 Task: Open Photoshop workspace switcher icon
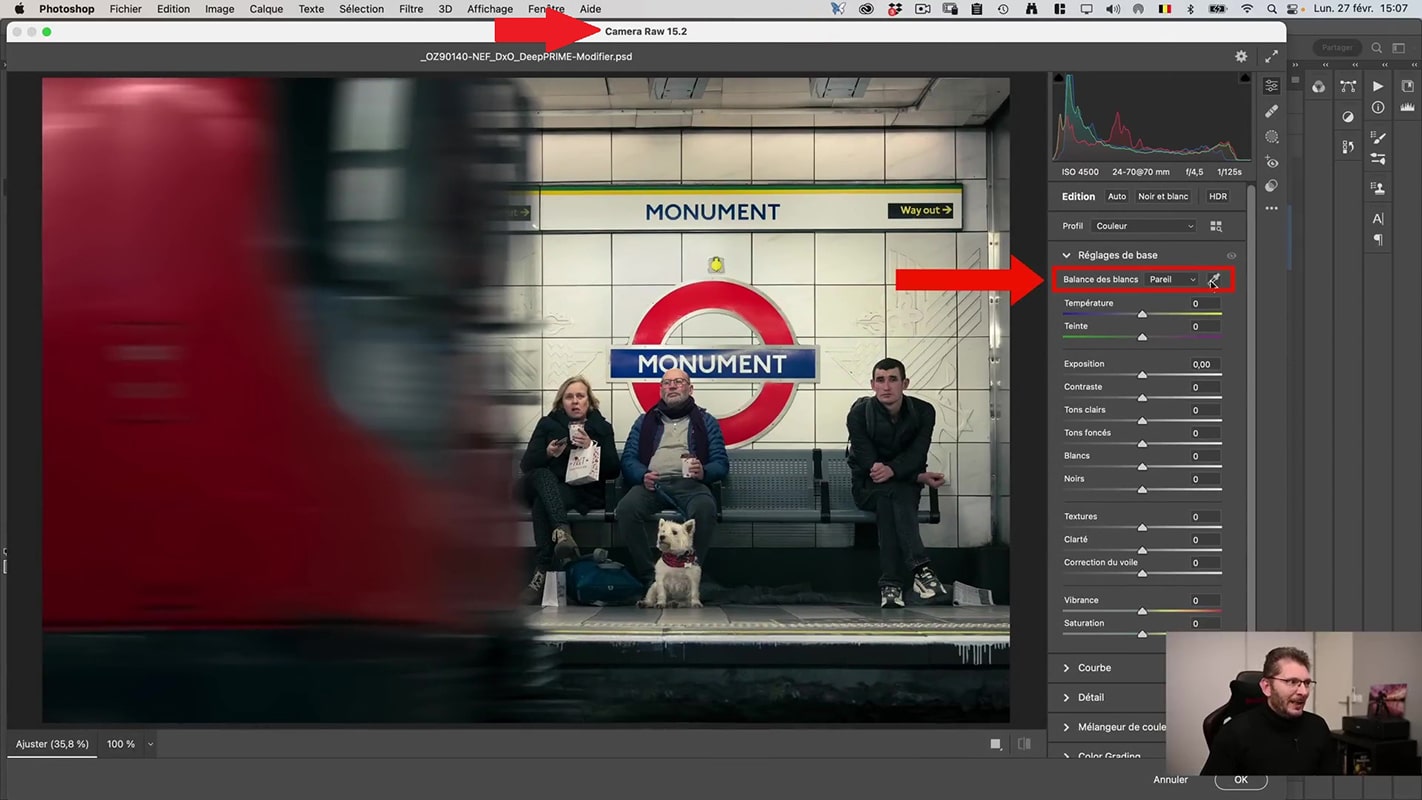(1399, 47)
